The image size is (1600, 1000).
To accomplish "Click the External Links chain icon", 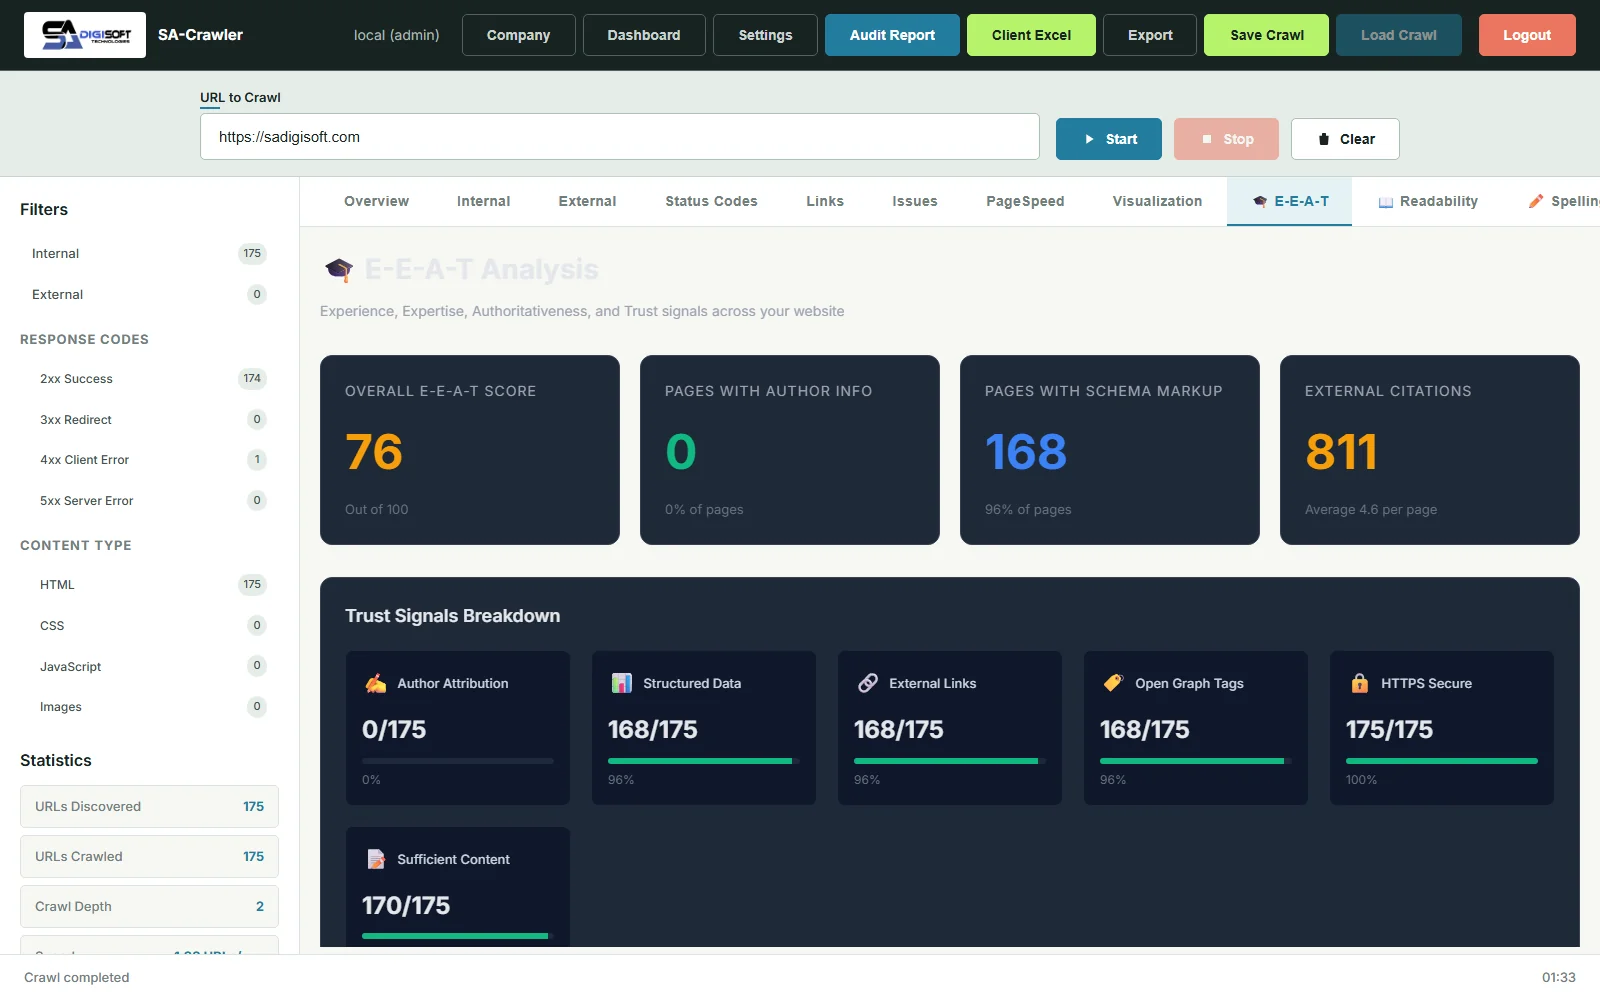I will click(x=868, y=683).
